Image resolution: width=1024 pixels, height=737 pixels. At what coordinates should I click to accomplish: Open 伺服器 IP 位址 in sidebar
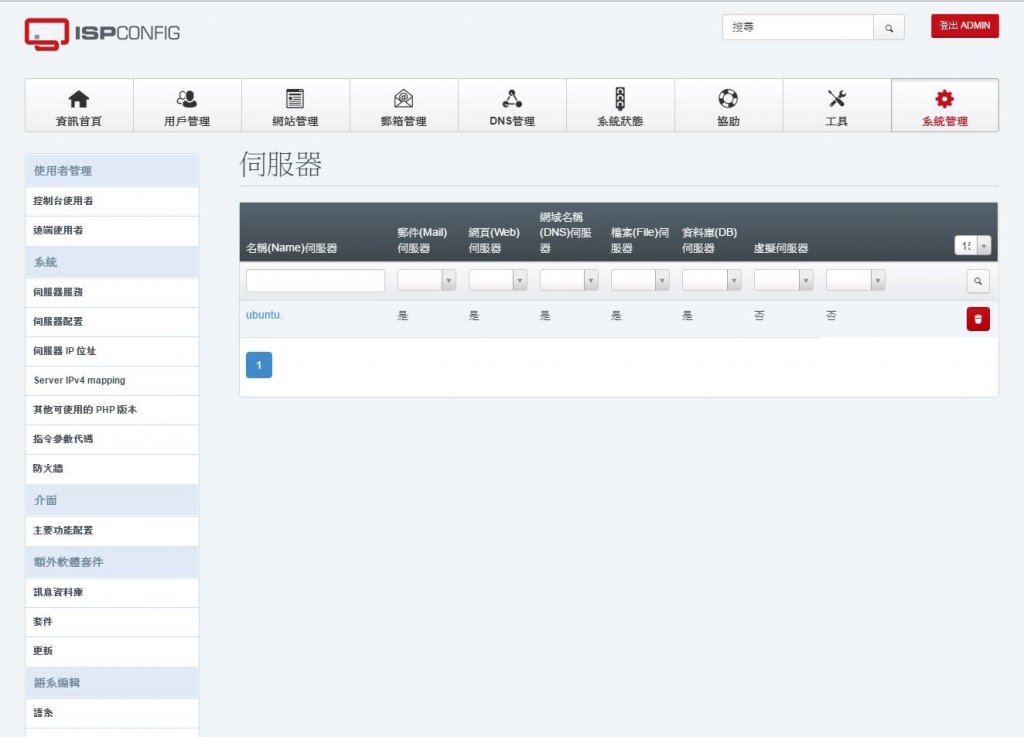tap(112, 351)
